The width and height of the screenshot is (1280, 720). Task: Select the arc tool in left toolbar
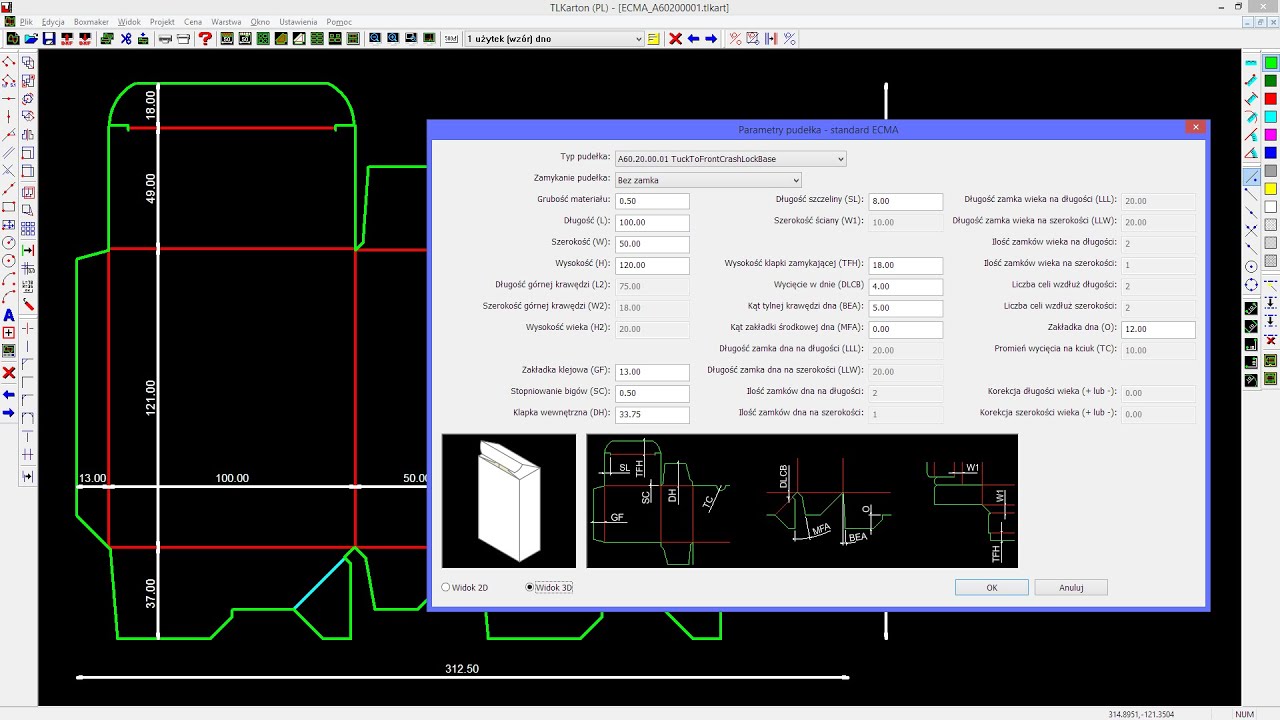tap(9, 279)
